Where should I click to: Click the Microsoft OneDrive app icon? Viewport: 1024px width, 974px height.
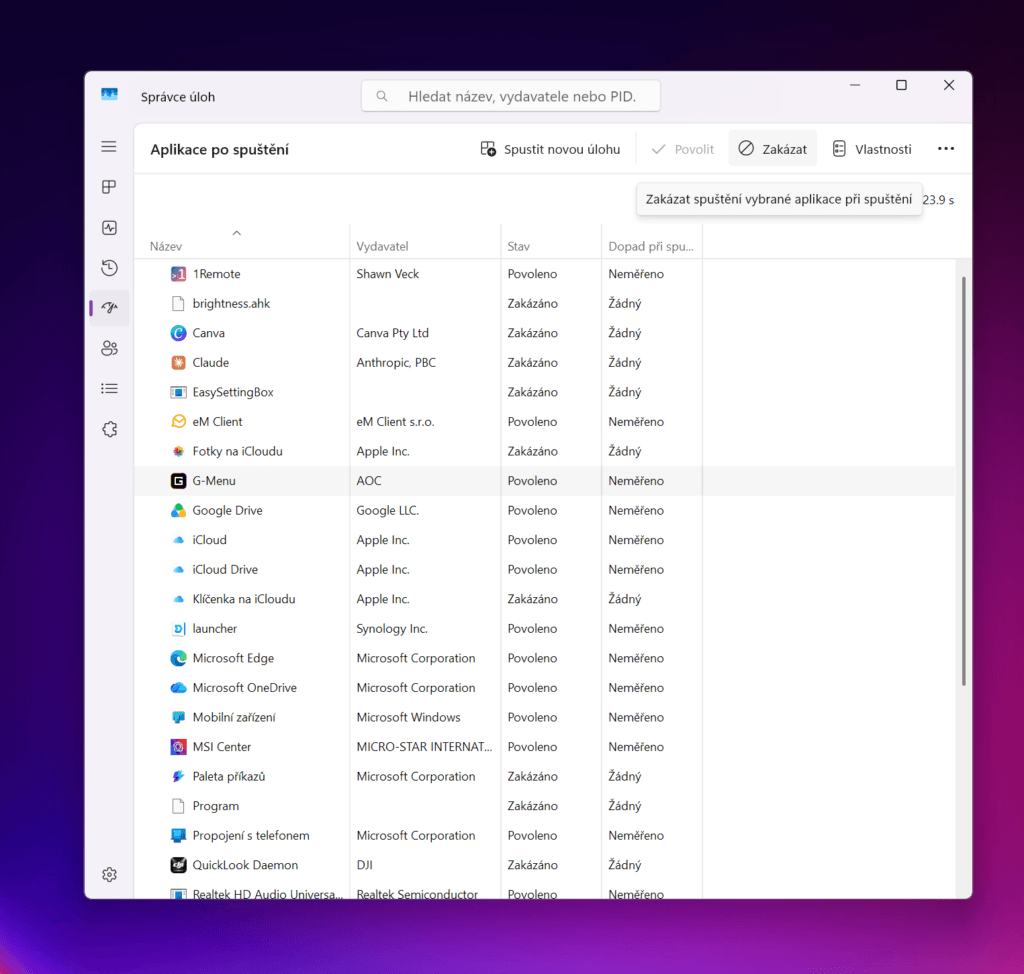click(178, 687)
